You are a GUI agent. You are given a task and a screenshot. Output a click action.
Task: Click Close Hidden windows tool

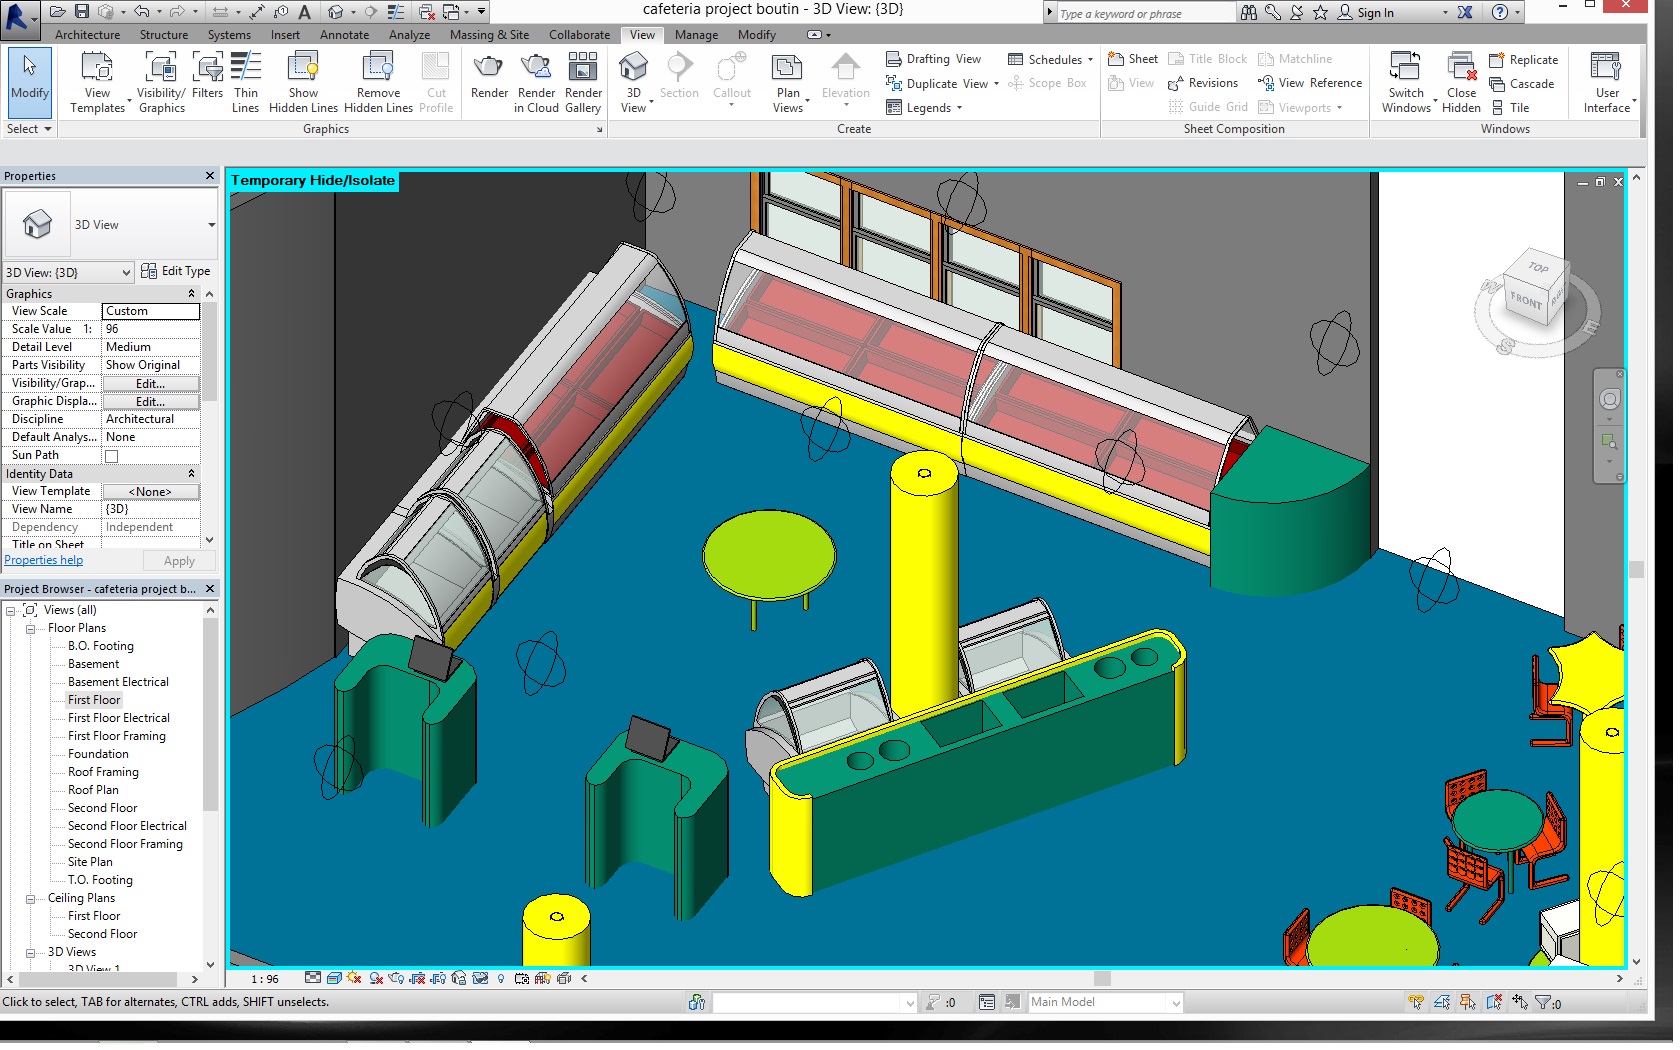tap(1461, 82)
